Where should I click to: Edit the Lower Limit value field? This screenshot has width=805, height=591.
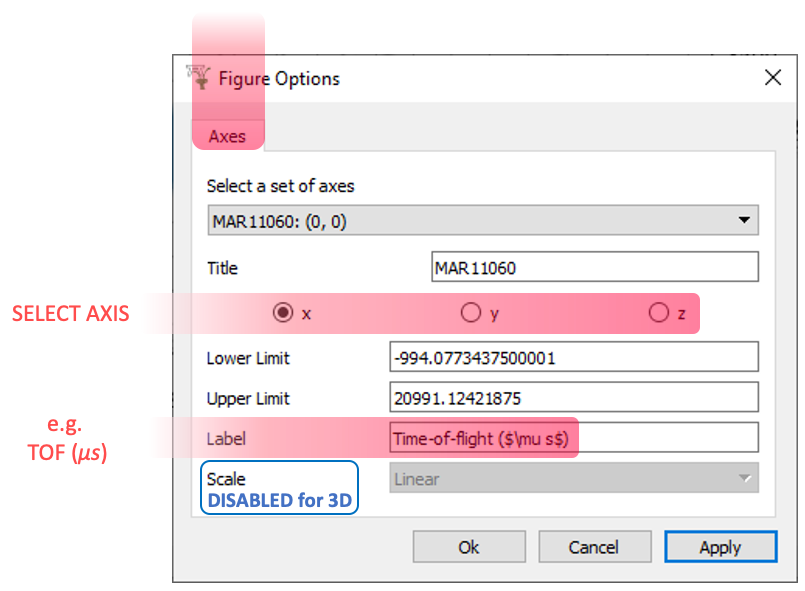[573, 356]
